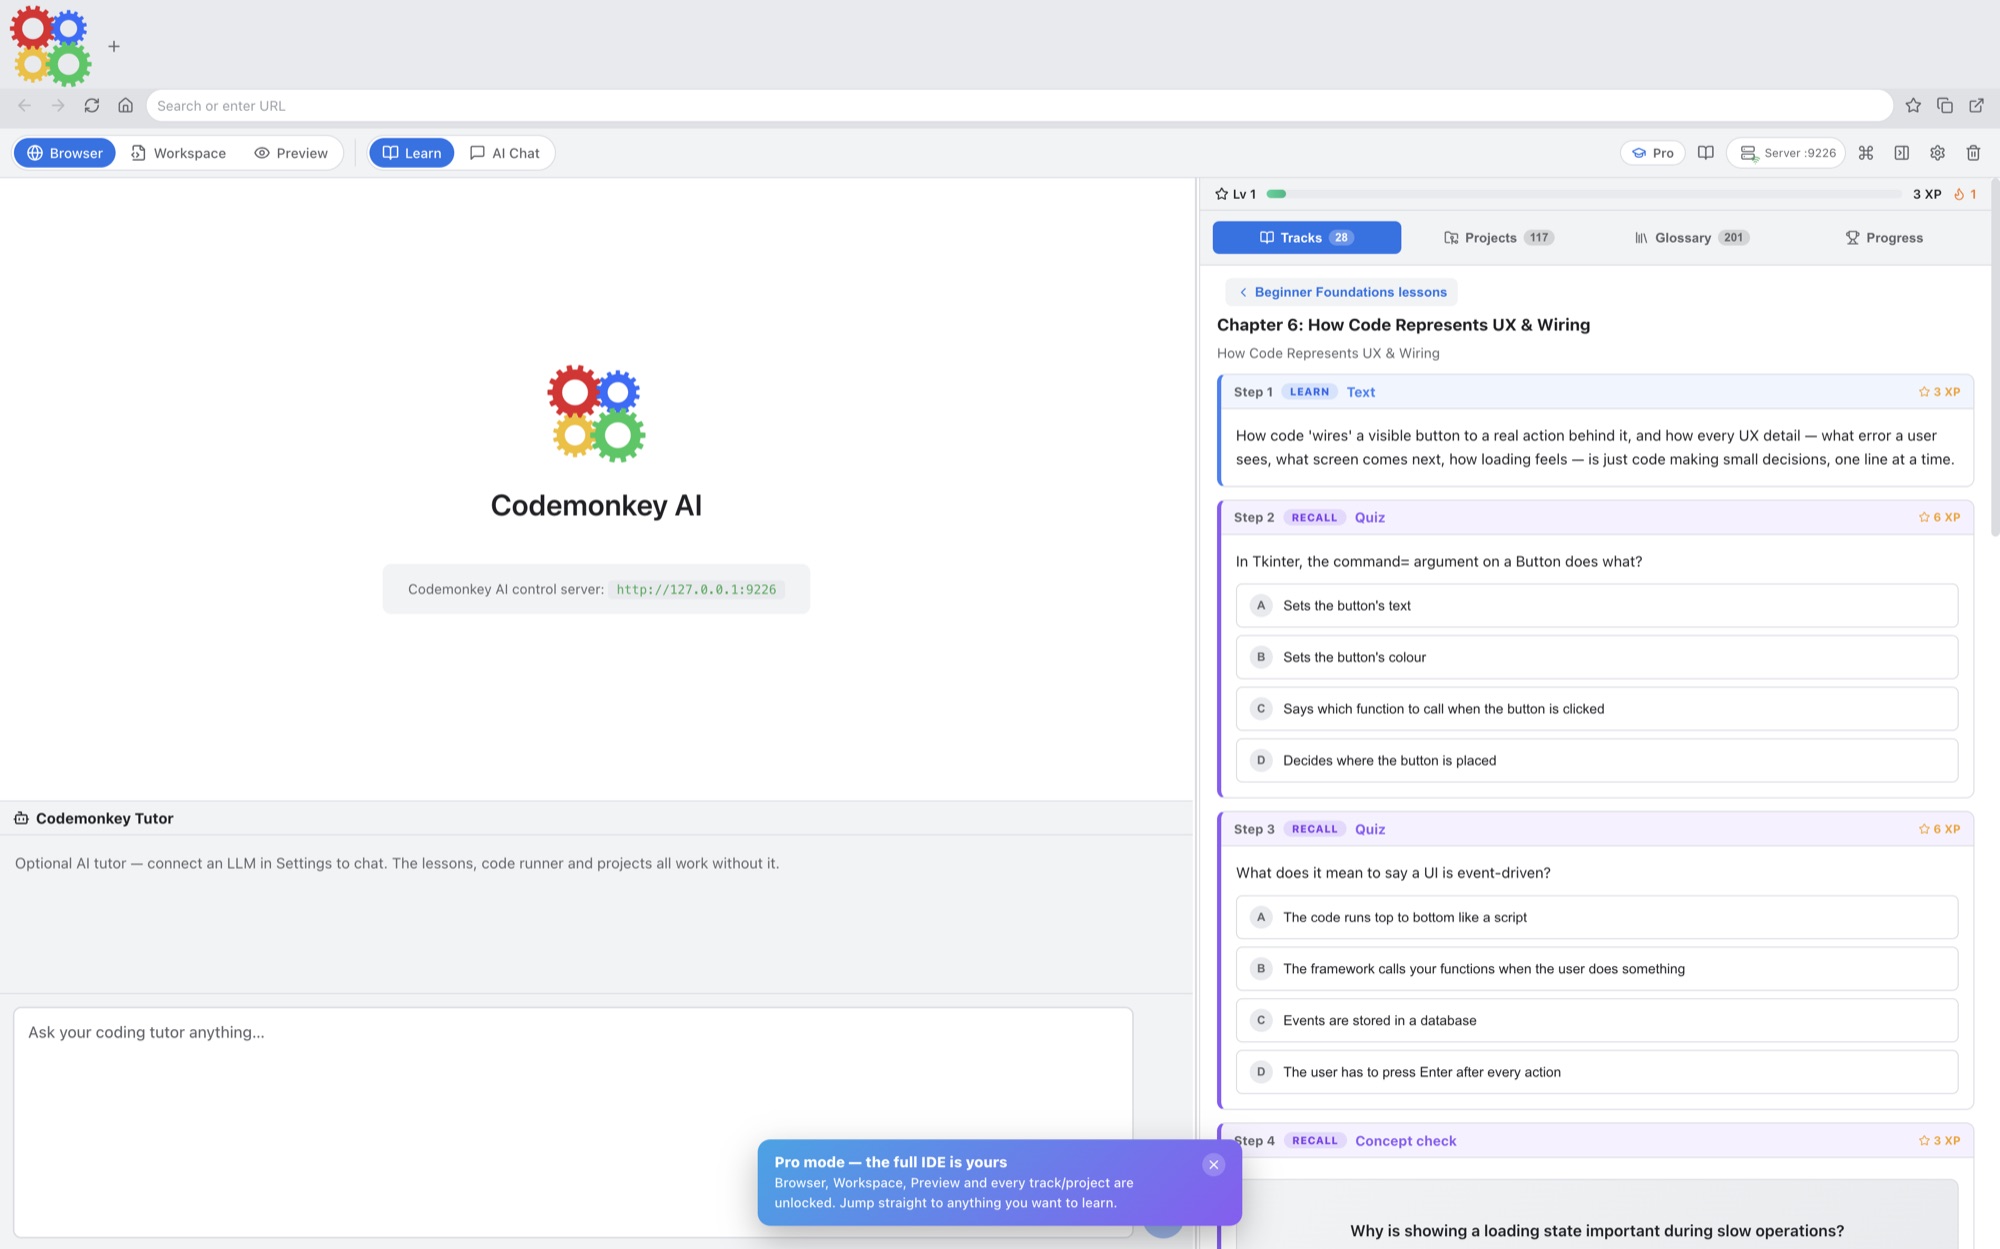The width and height of the screenshot is (2000, 1249).
Task: Choose answer B: Sets the button's colour
Action: pos(1596,657)
